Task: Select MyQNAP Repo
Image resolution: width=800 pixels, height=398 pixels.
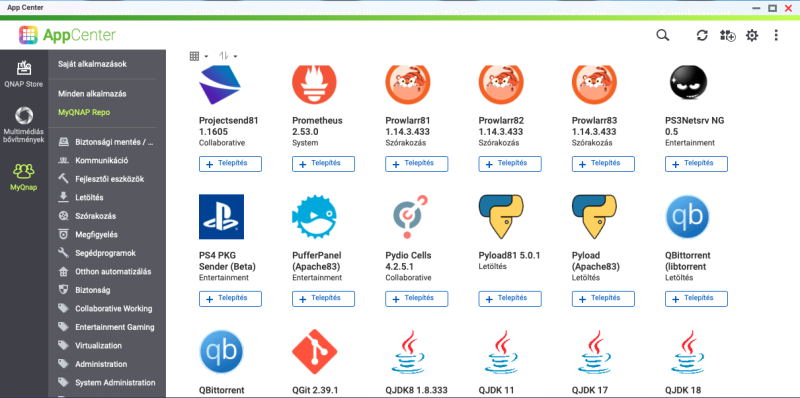Action: pyautogui.click(x=84, y=112)
